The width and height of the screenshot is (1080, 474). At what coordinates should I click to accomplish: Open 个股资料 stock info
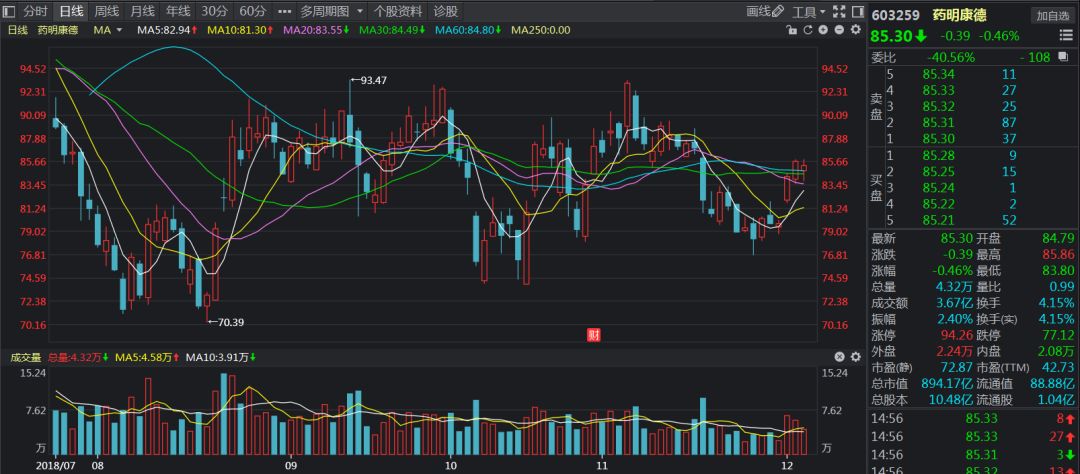397,11
